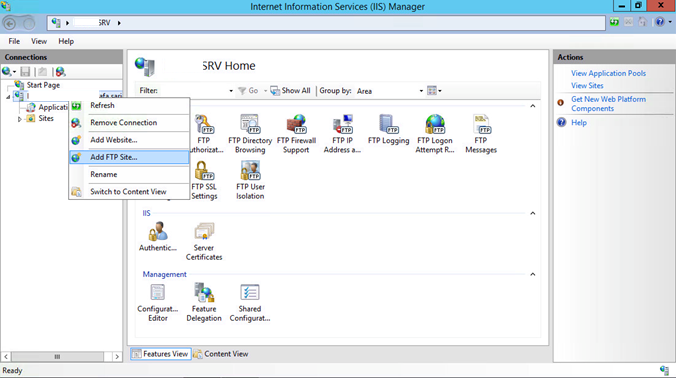
Task: Click Get New Web Platform Components
Action: coord(608,104)
